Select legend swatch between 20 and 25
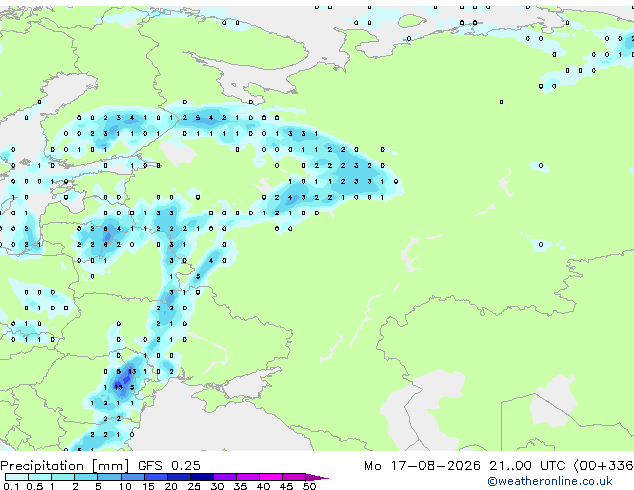The width and height of the screenshot is (634, 490). [179, 477]
